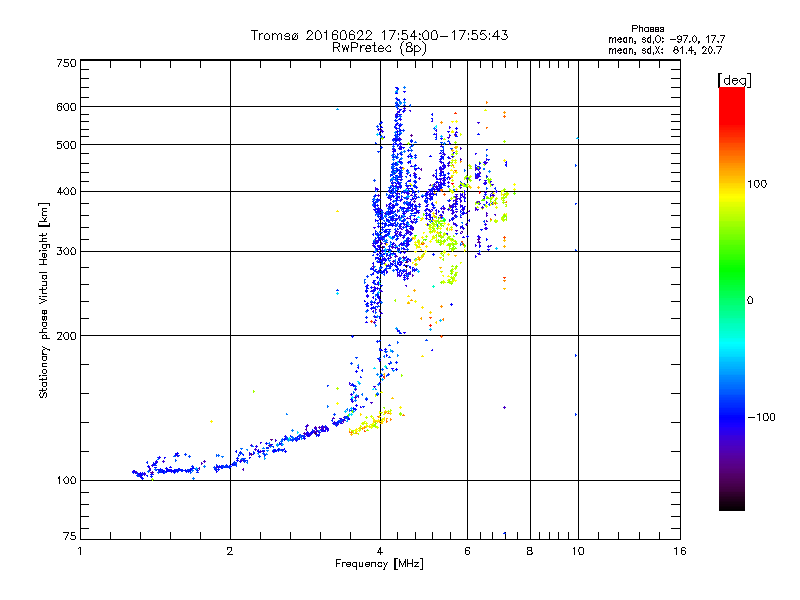This screenshot has width=800, height=600.
Task: Click the phase colorbar scale
Action: [732, 298]
